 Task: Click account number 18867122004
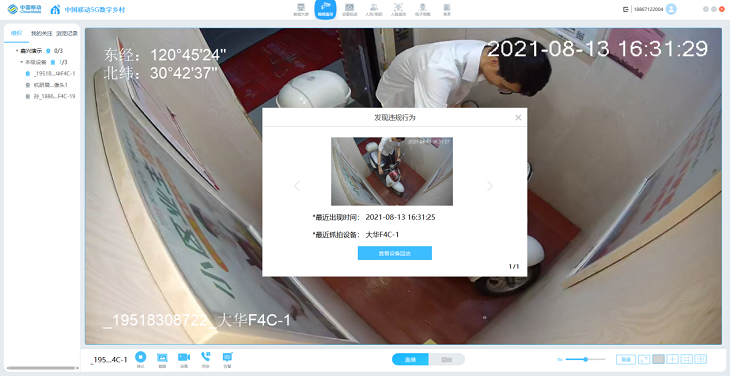[648, 9]
